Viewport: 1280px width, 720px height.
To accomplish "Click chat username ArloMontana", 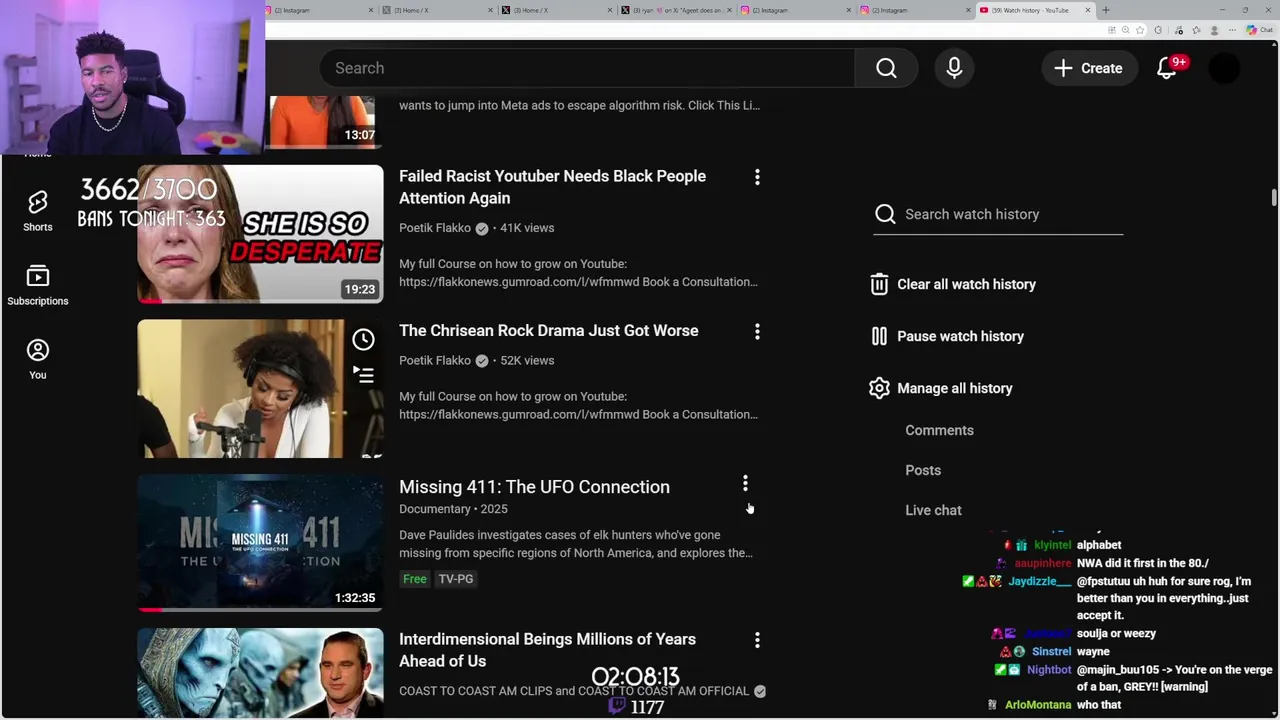I will [1038, 705].
